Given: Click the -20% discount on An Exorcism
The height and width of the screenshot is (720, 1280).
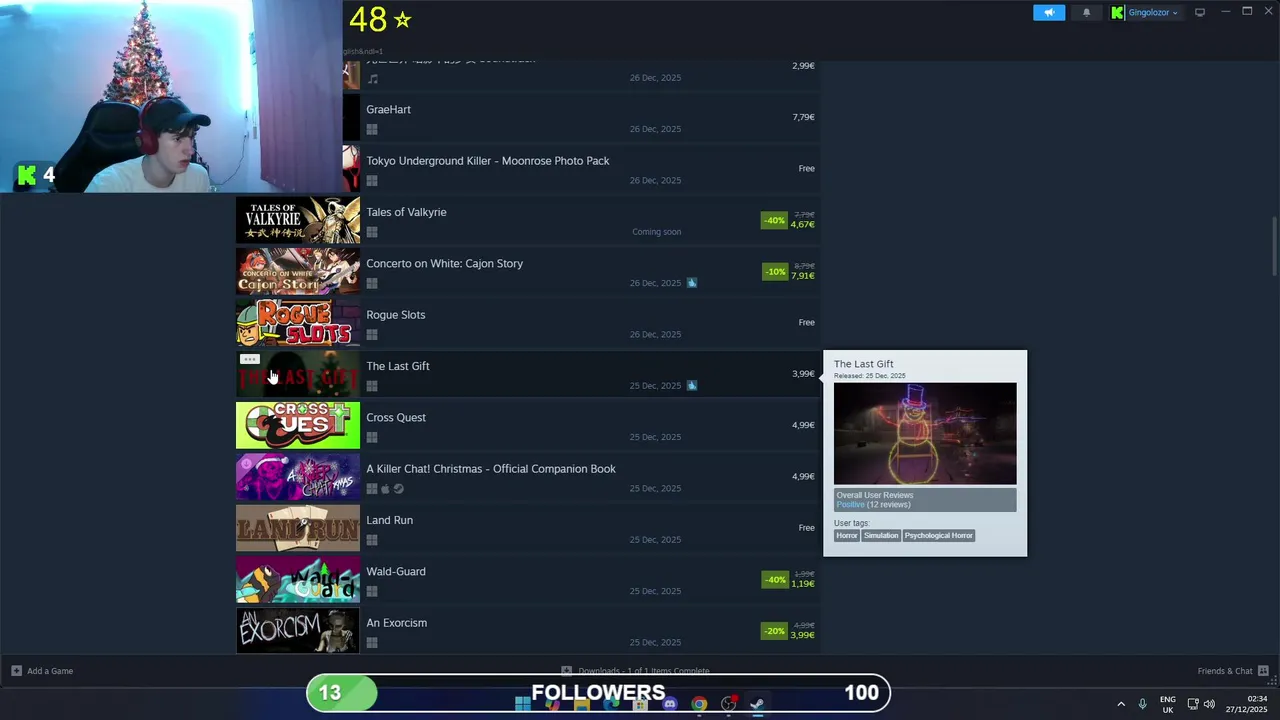Looking at the screenshot, I should click(x=774, y=631).
